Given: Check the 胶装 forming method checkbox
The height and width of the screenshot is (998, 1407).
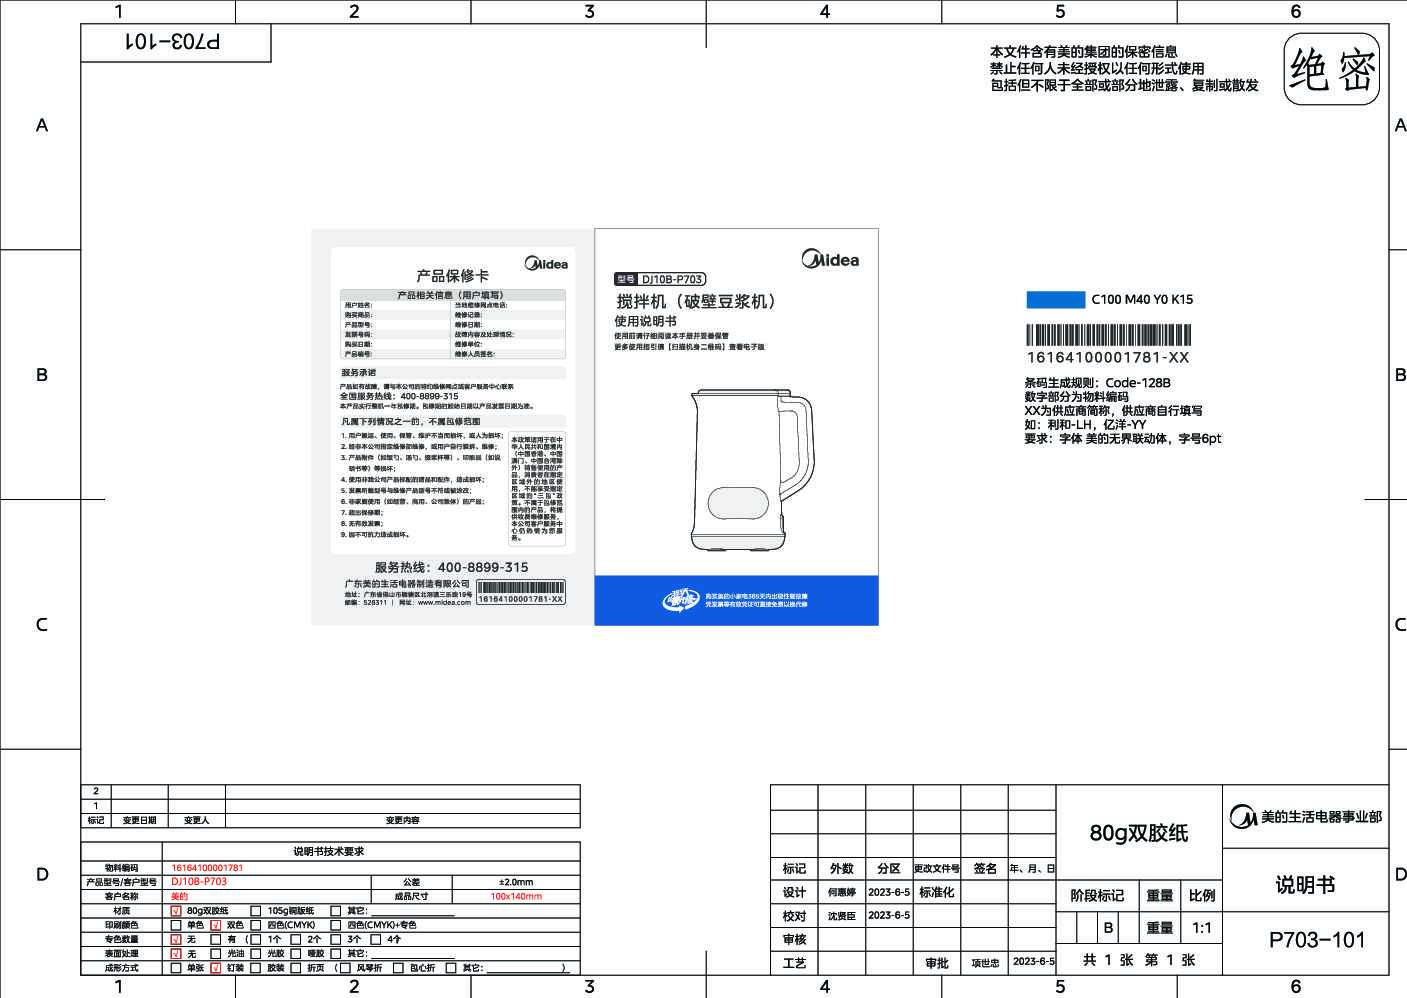Looking at the screenshot, I should [x=256, y=967].
